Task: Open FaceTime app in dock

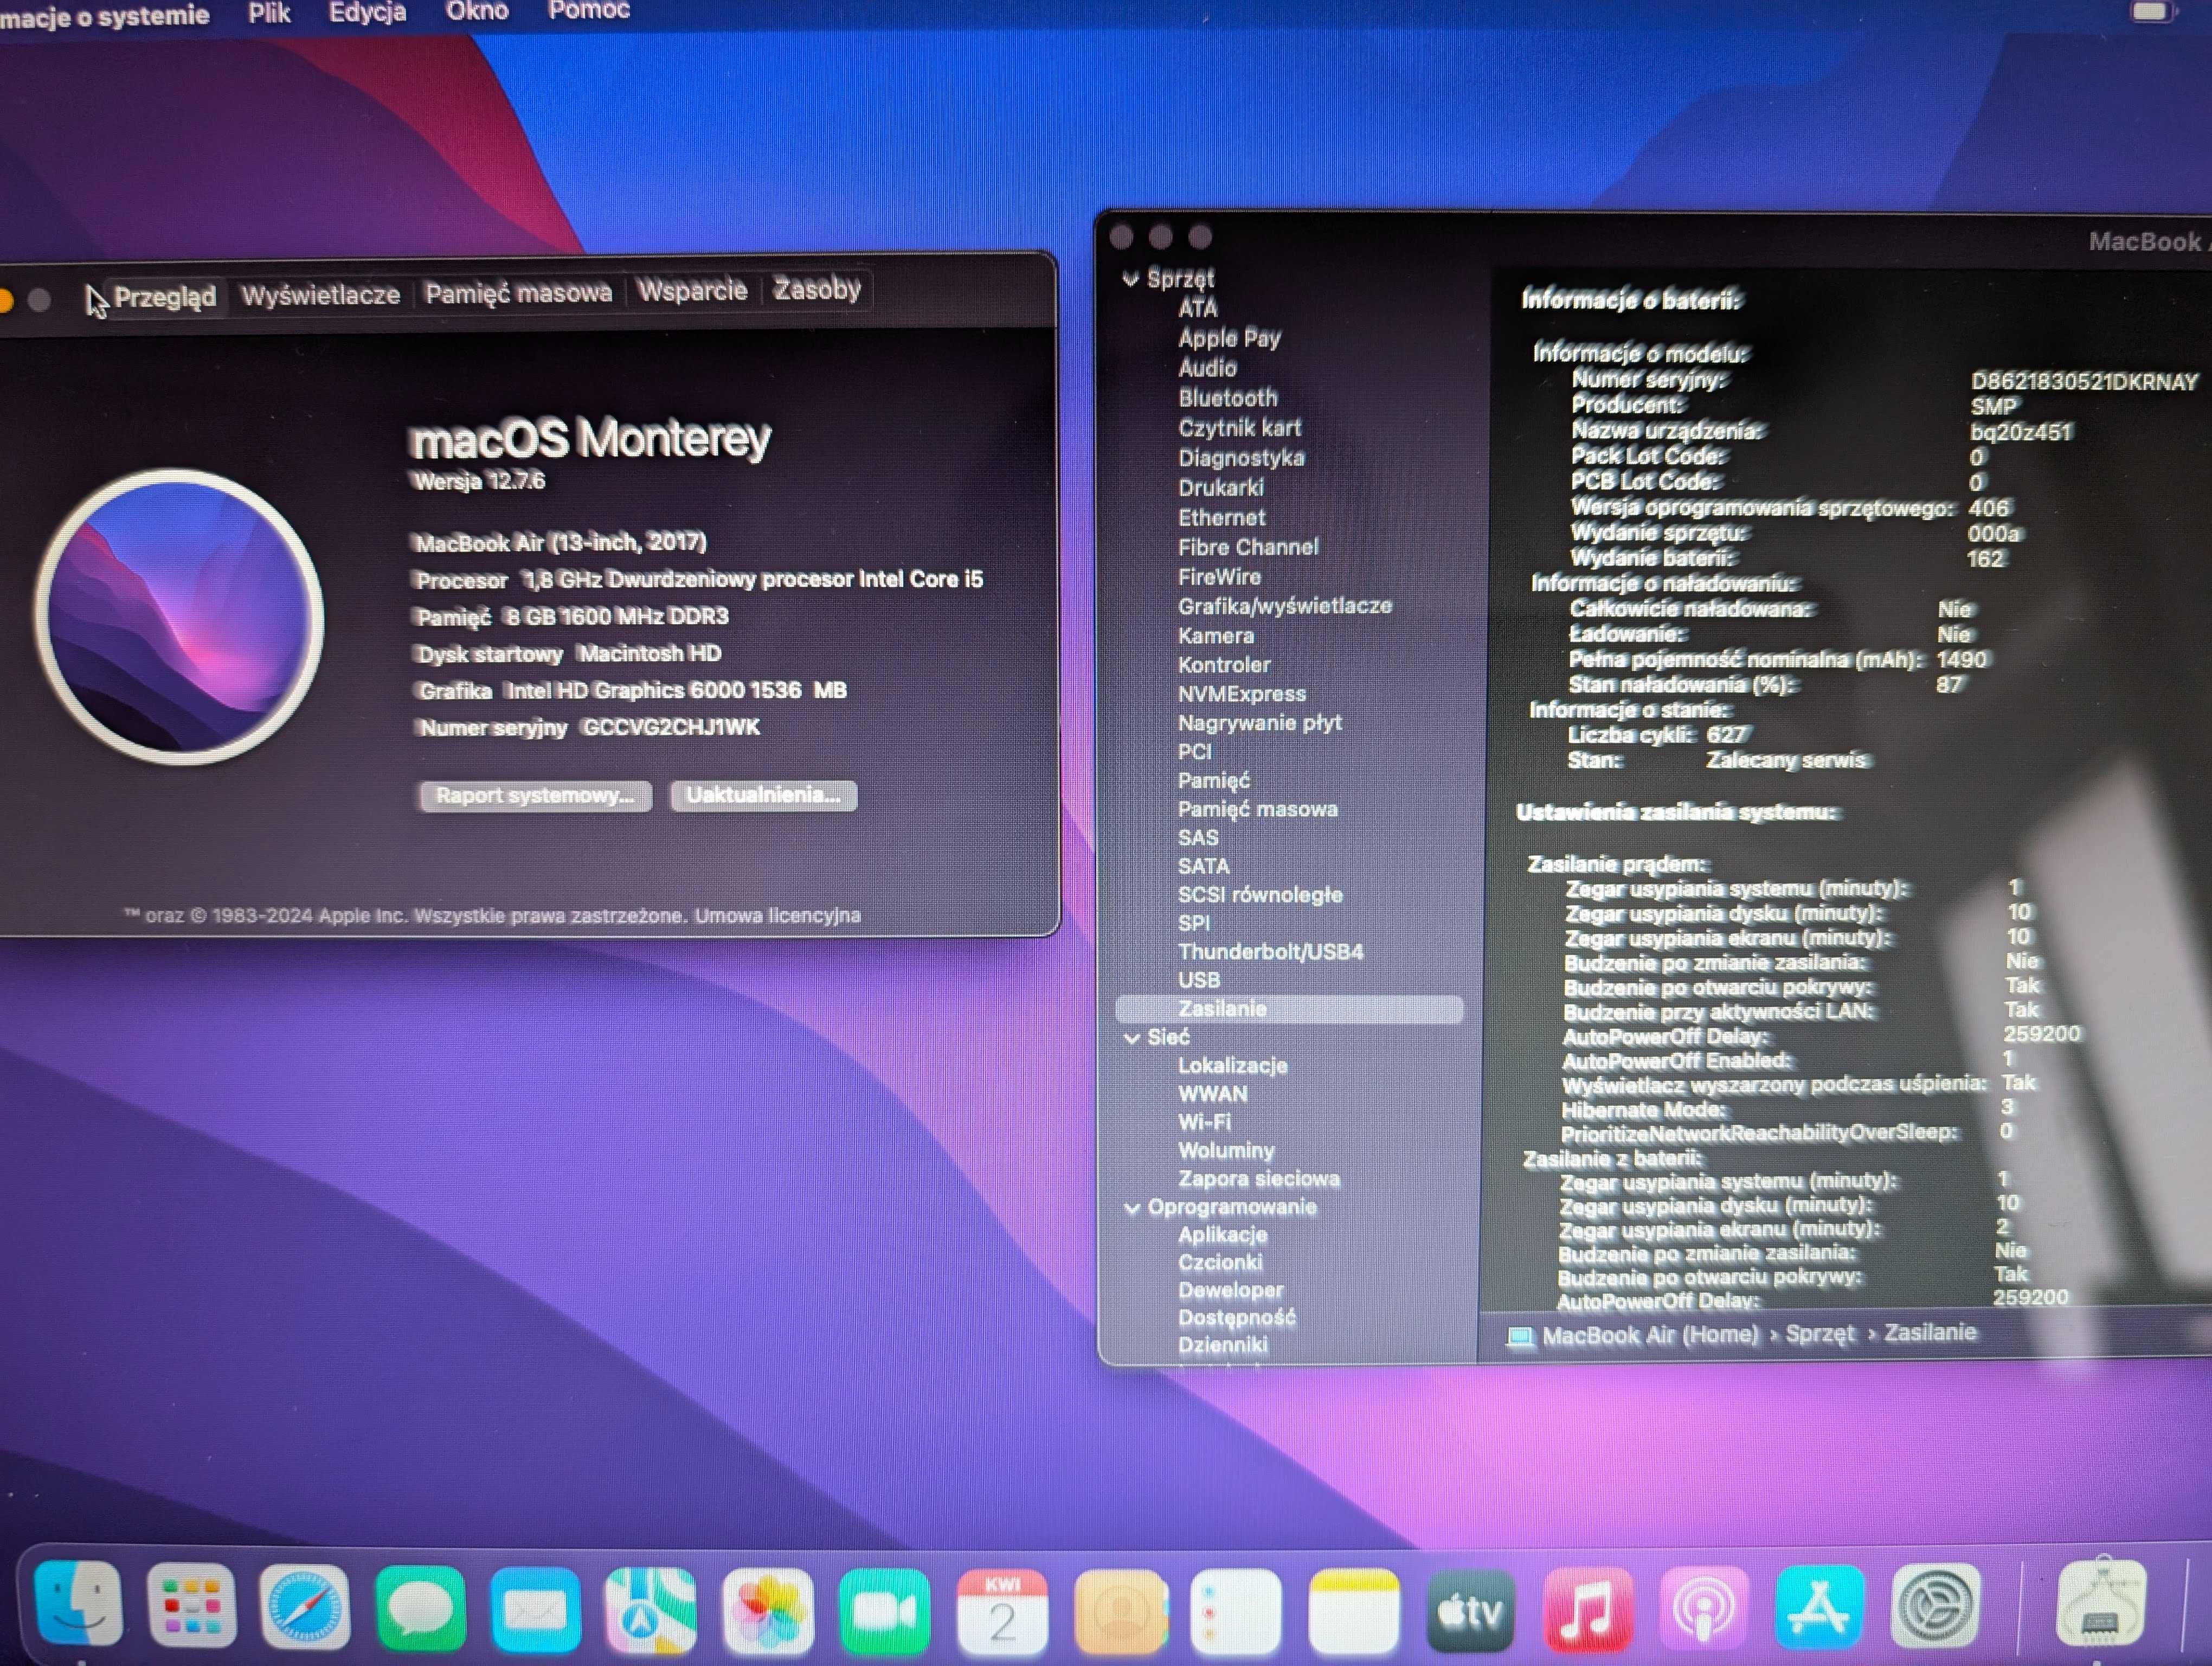Action: coord(884,1611)
